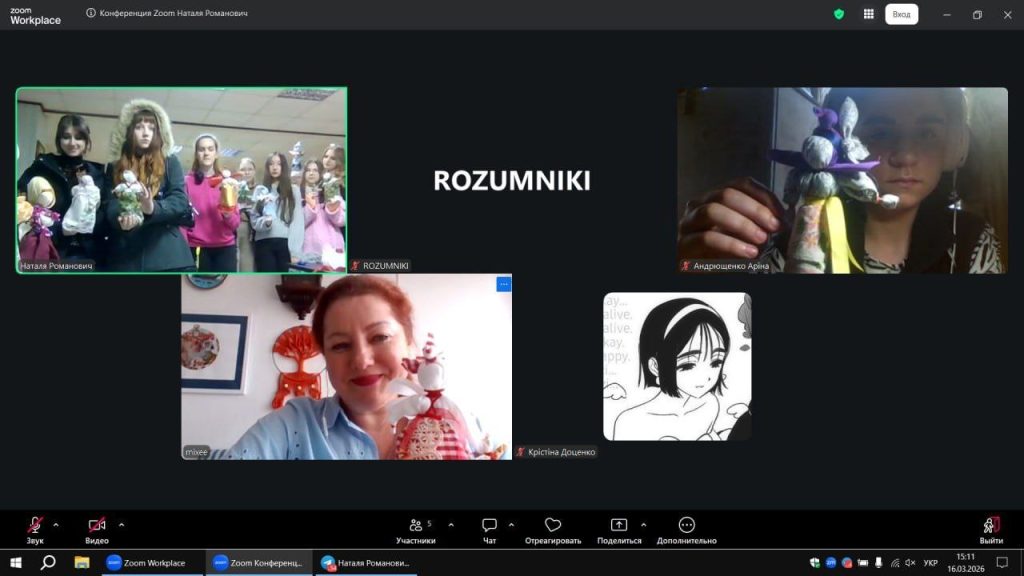The height and width of the screenshot is (576, 1024).
Task: Switch to Zoom Workplace in the taskbar
Action: point(146,563)
